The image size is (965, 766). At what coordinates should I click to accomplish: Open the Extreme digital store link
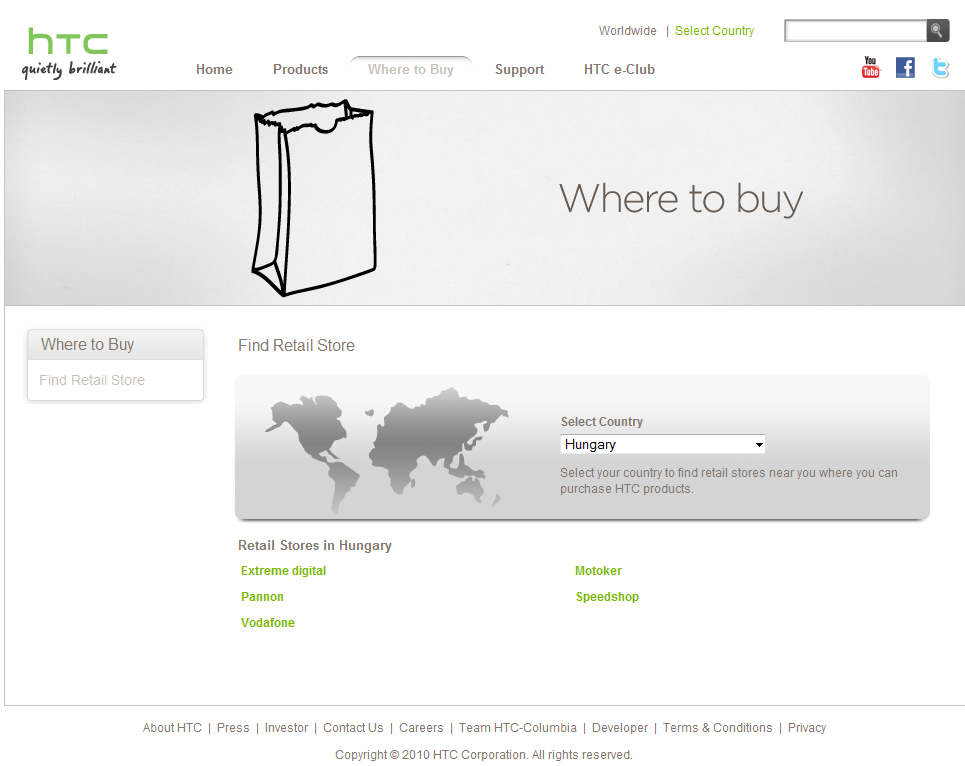coord(283,571)
